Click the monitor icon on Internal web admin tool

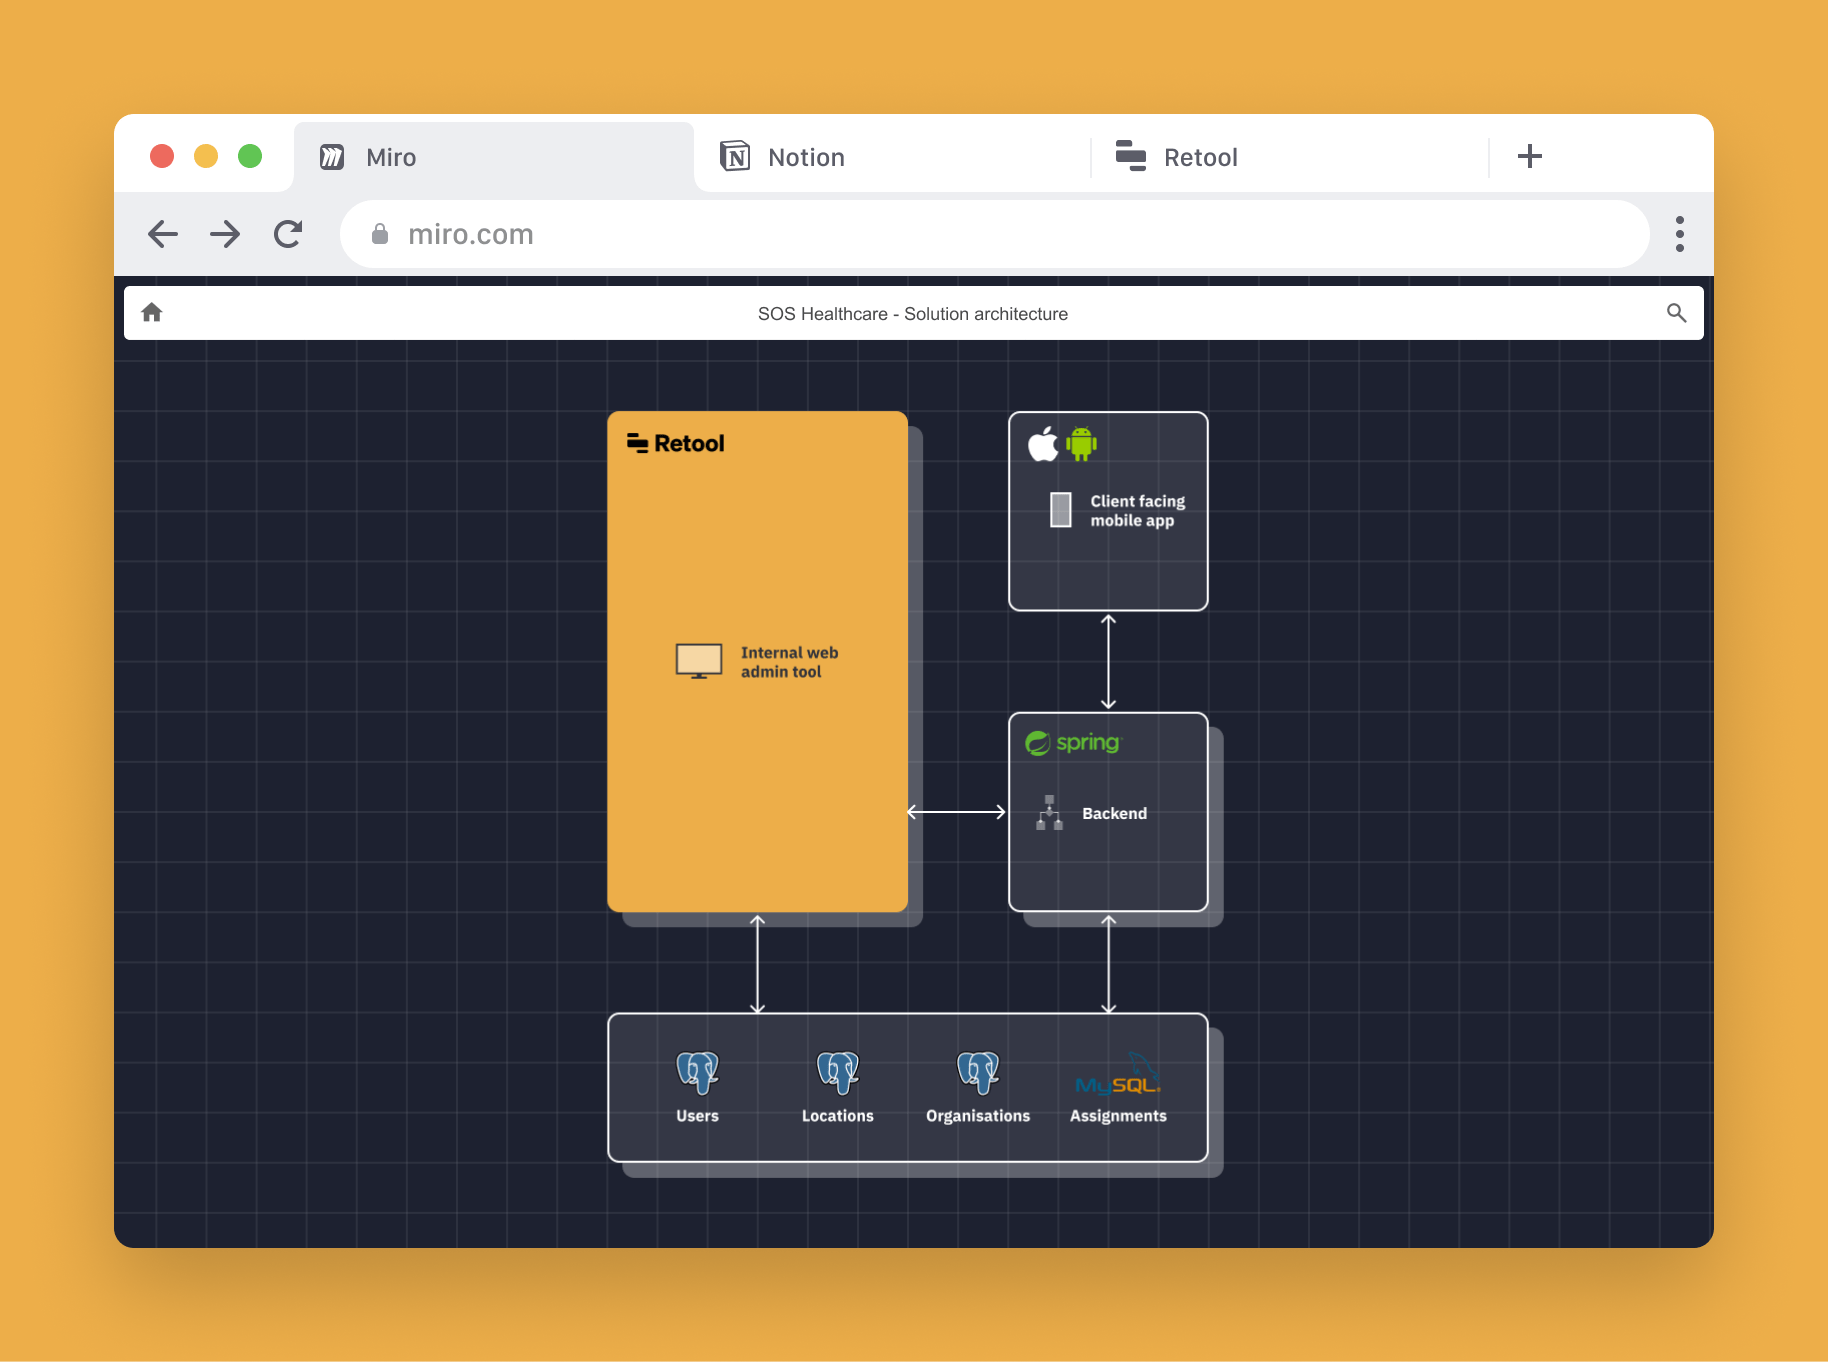700,660
